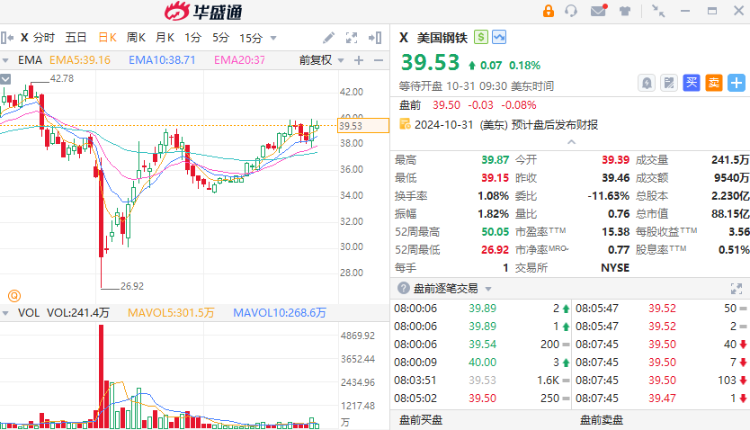Select the 日K chart tab
750x430 pixels.
[x=108, y=38]
